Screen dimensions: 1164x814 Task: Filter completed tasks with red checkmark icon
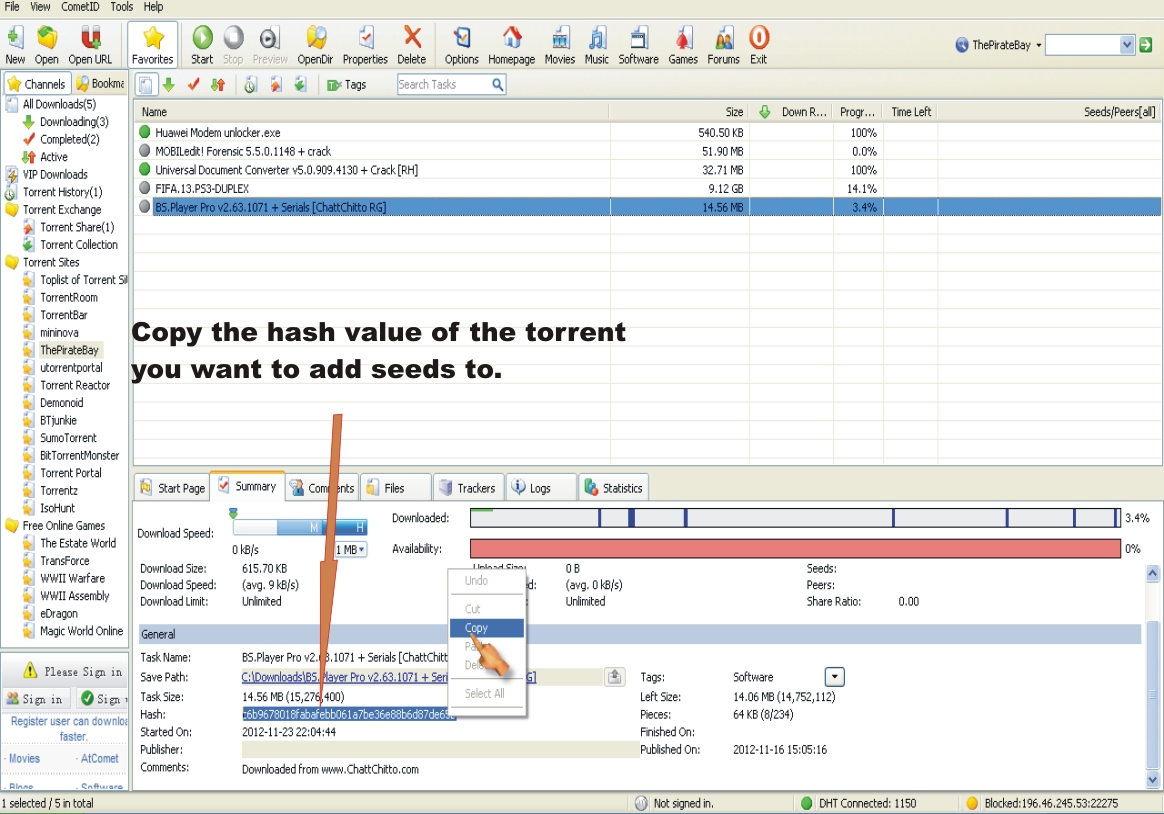tap(194, 85)
